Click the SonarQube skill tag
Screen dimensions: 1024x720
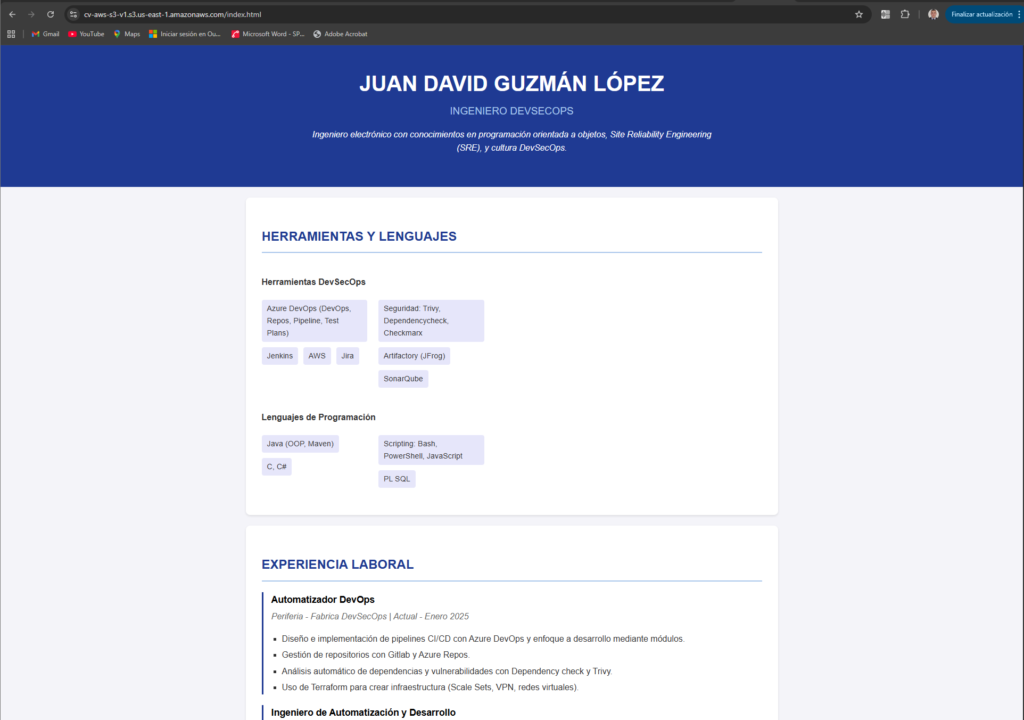coord(403,379)
